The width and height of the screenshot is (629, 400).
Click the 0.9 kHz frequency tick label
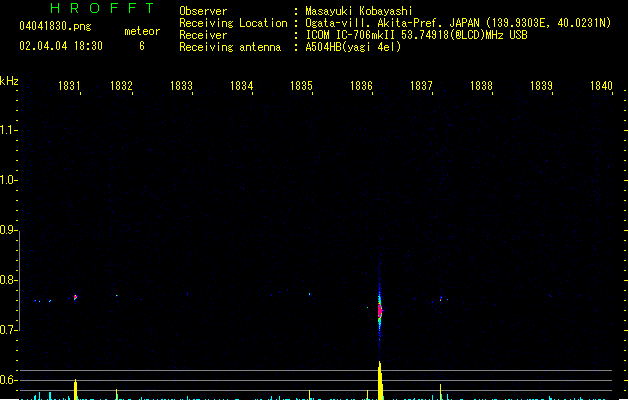point(7,230)
